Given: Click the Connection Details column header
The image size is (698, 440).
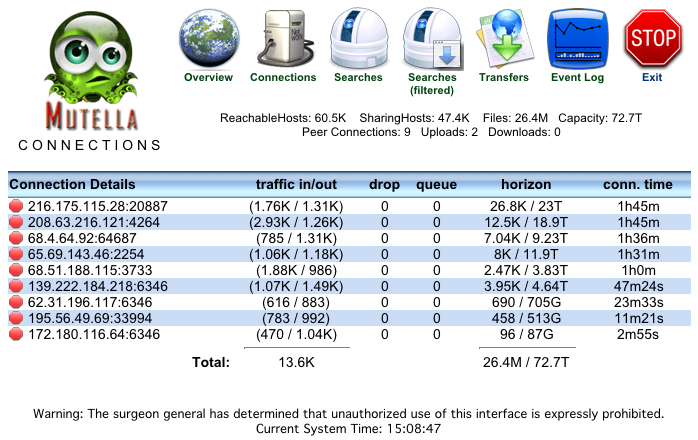Looking at the screenshot, I should point(72,185).
